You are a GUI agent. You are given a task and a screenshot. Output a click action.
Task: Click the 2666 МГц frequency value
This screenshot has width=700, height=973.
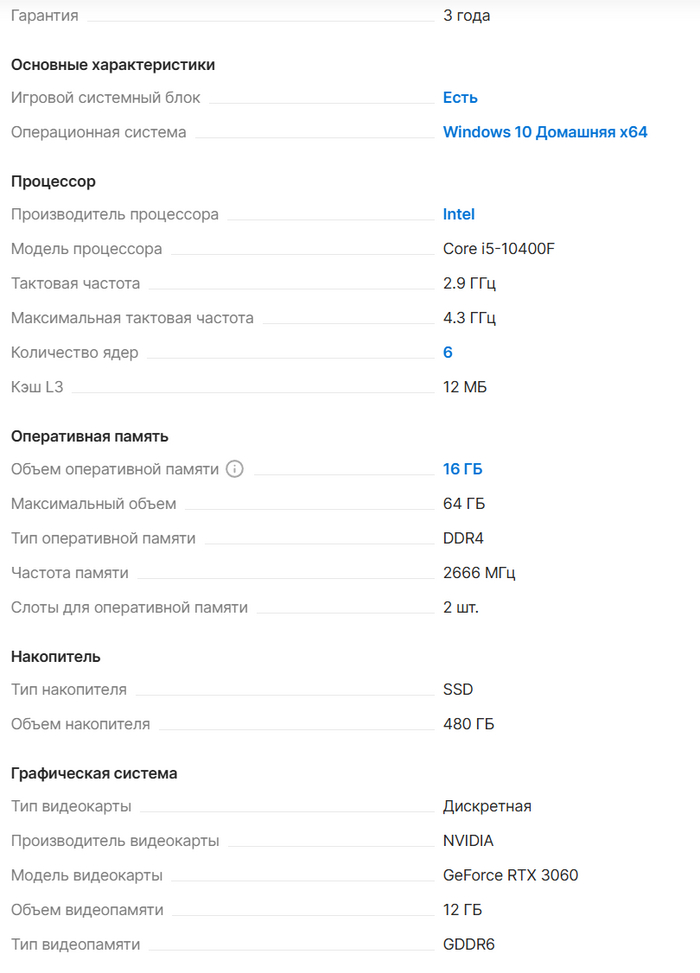tap(479, 573)
